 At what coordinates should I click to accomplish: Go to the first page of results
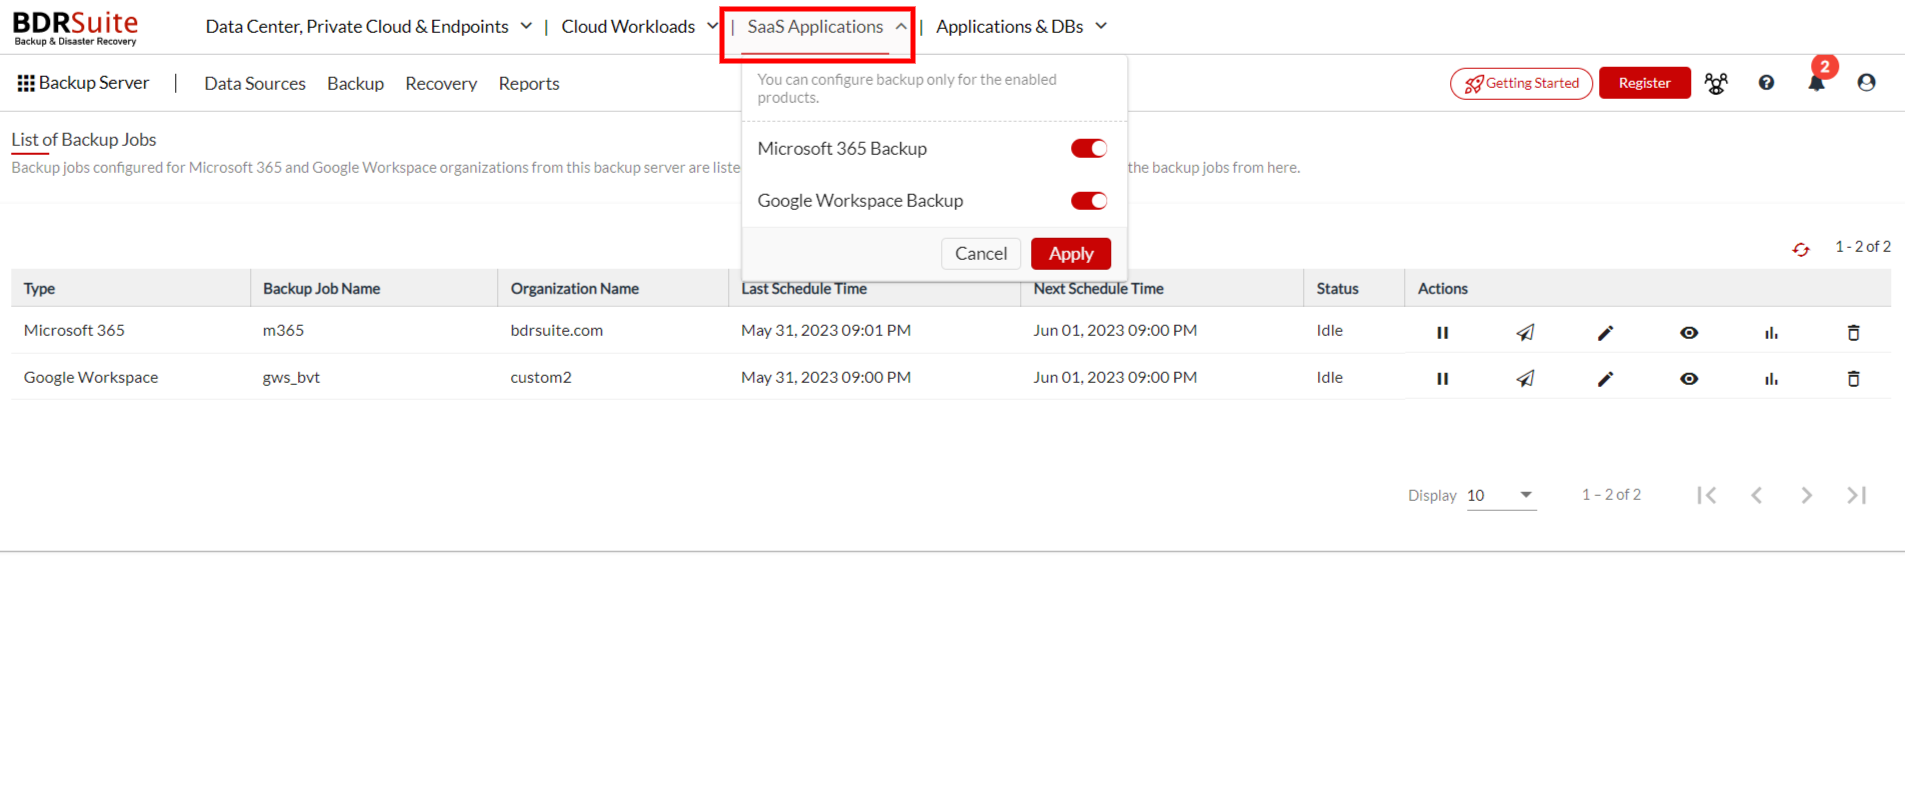coord(1707,495)
